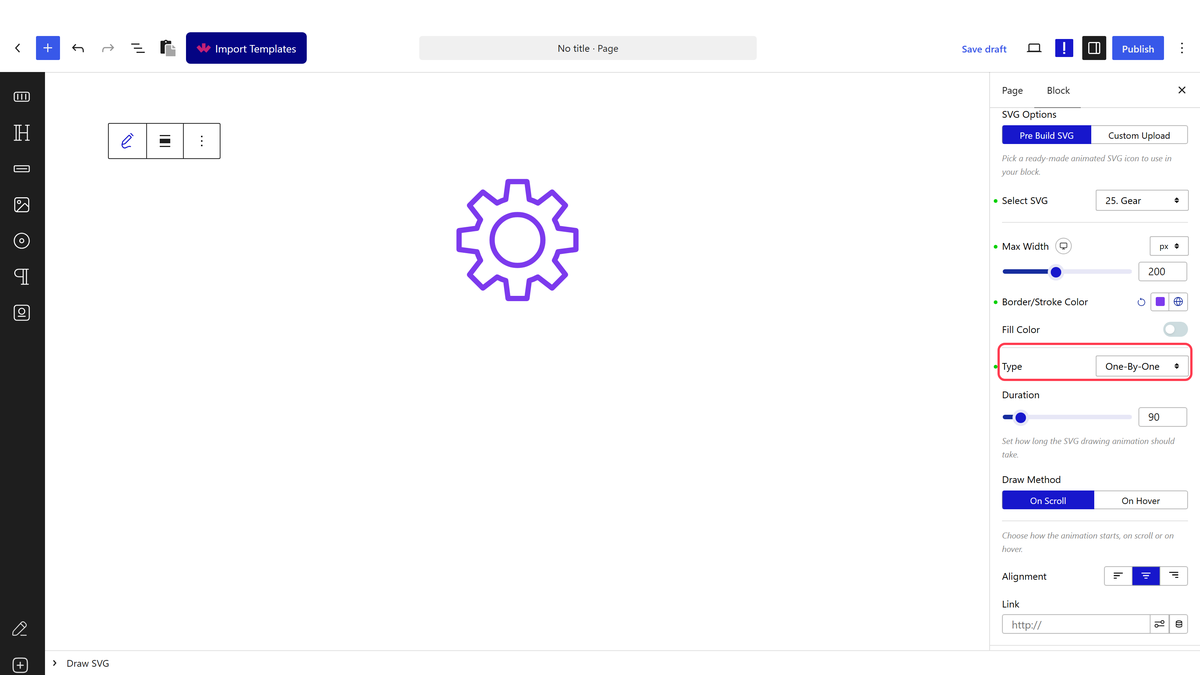Open the No title · Page command bar

(x=588, y=48)
